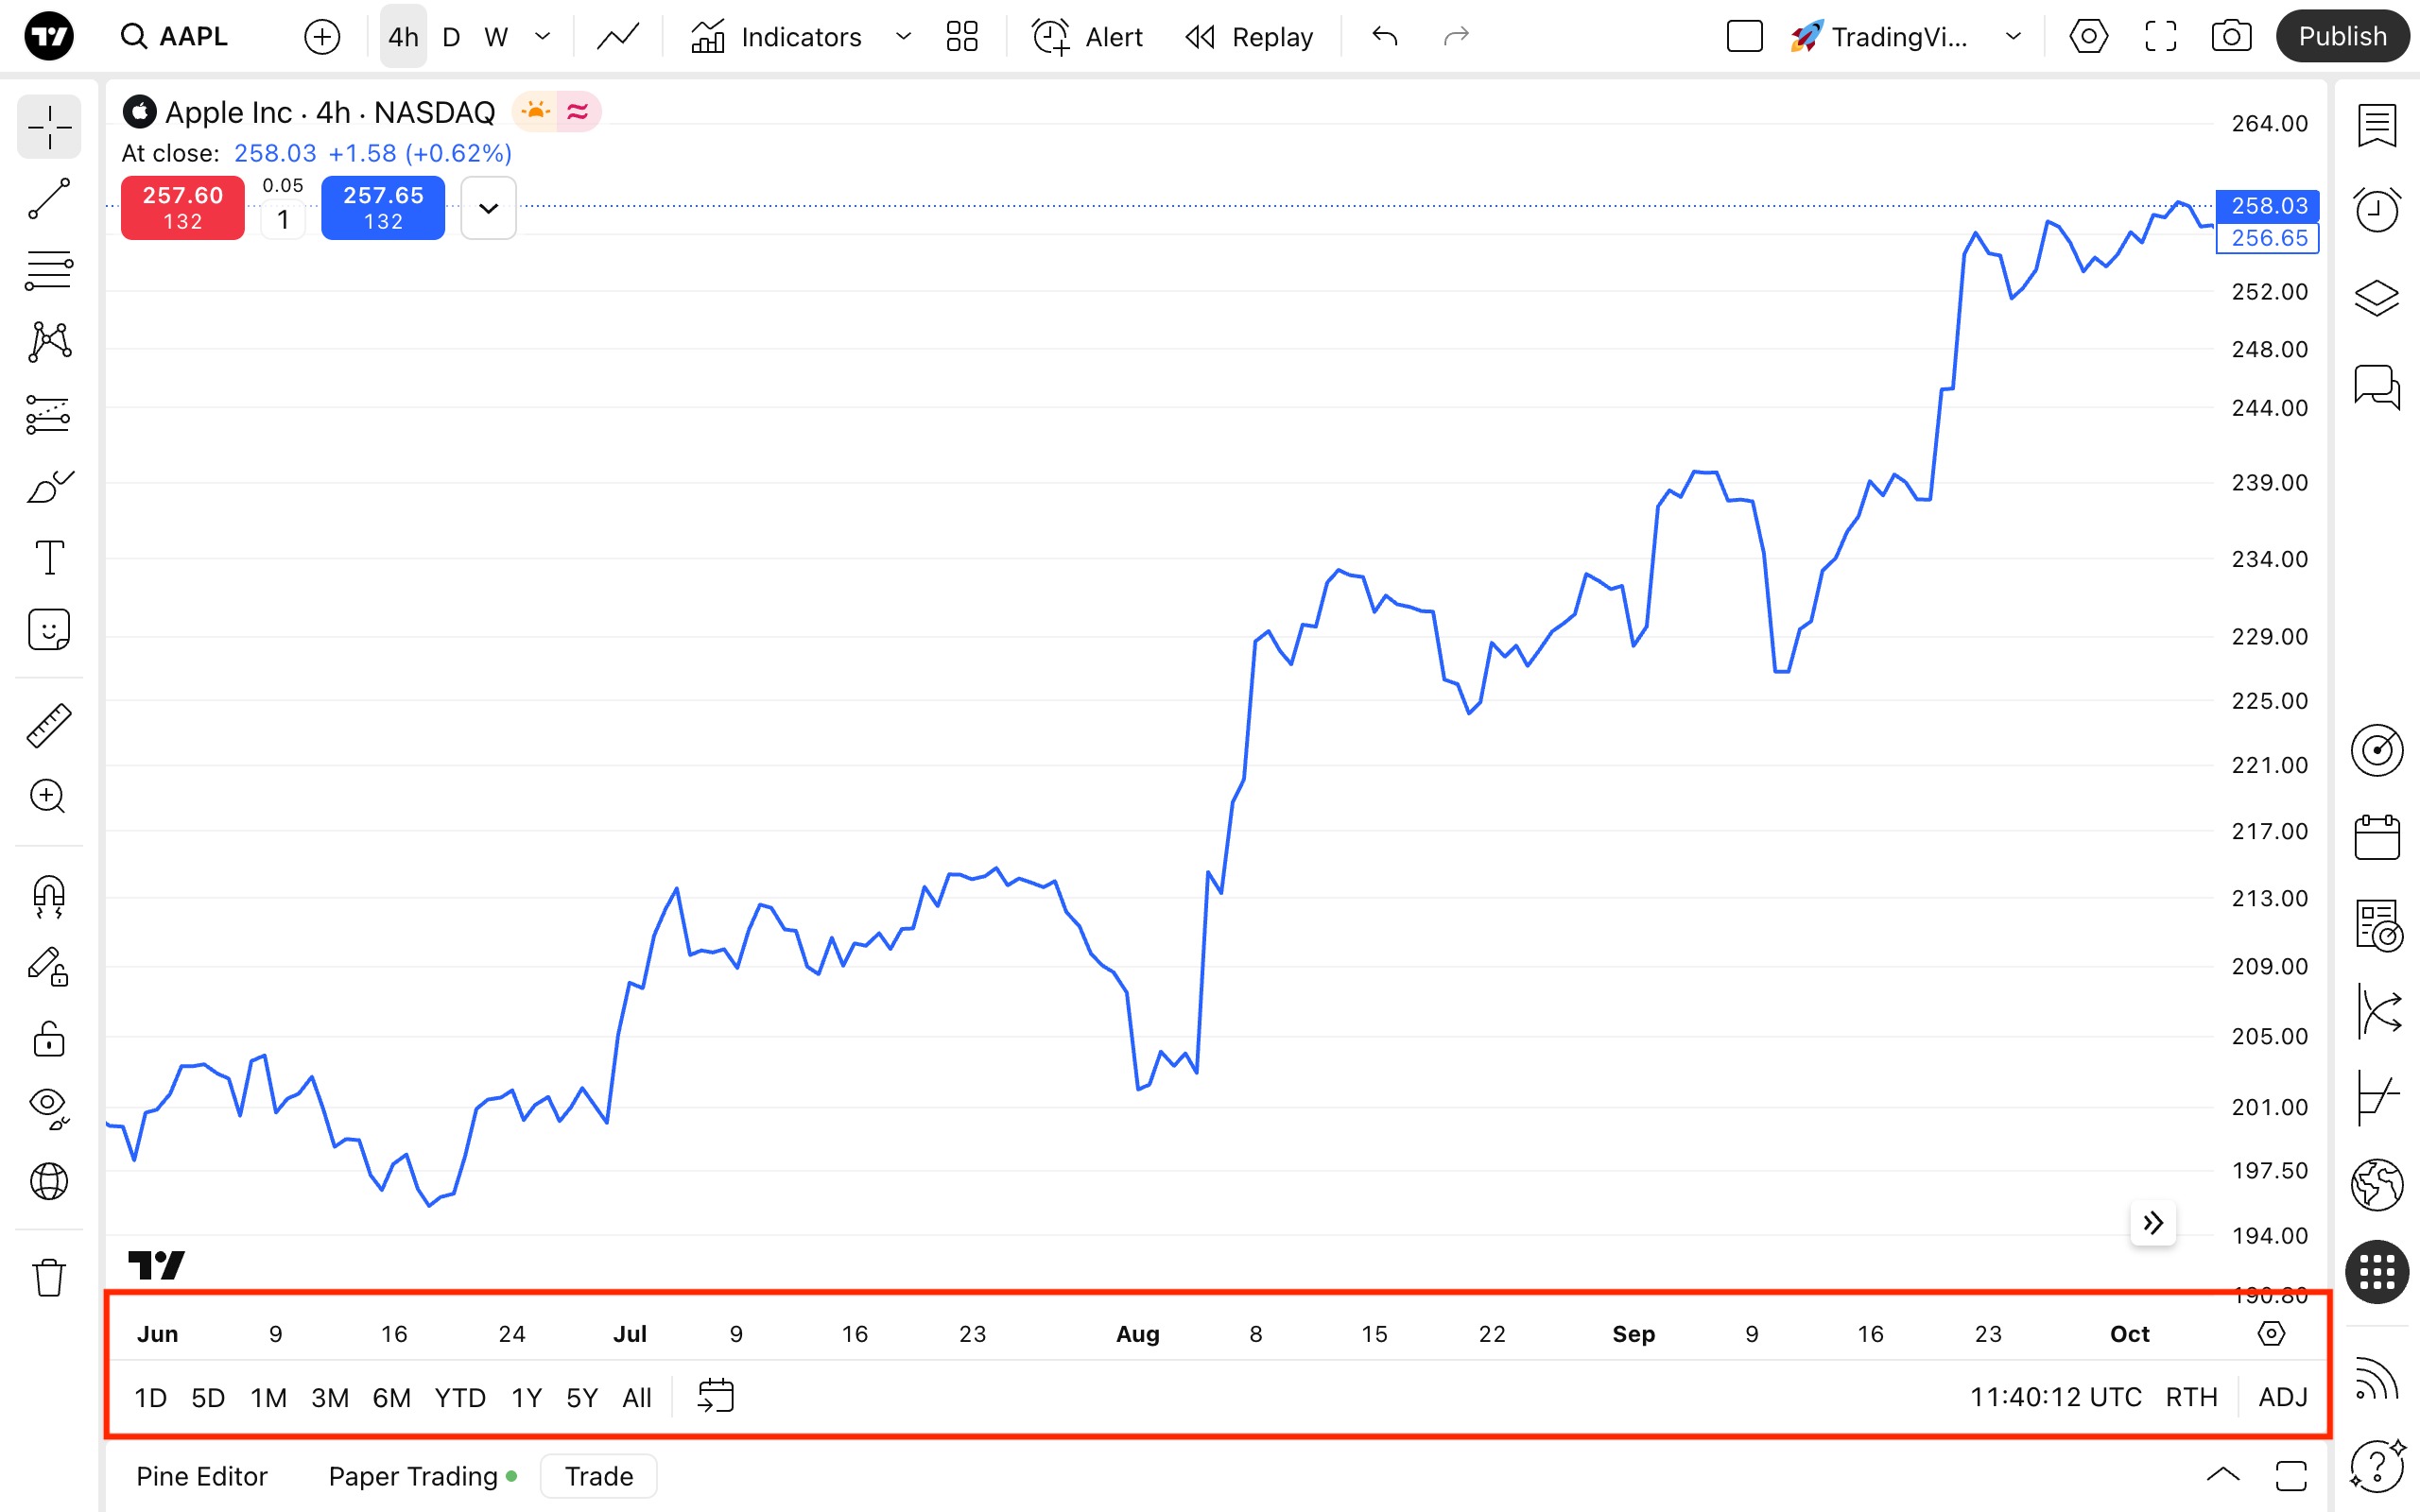Open the Watchlist panel icon
Image resolution: width=2420 pixels, height=1512 pixels.
click(2376, 126)
